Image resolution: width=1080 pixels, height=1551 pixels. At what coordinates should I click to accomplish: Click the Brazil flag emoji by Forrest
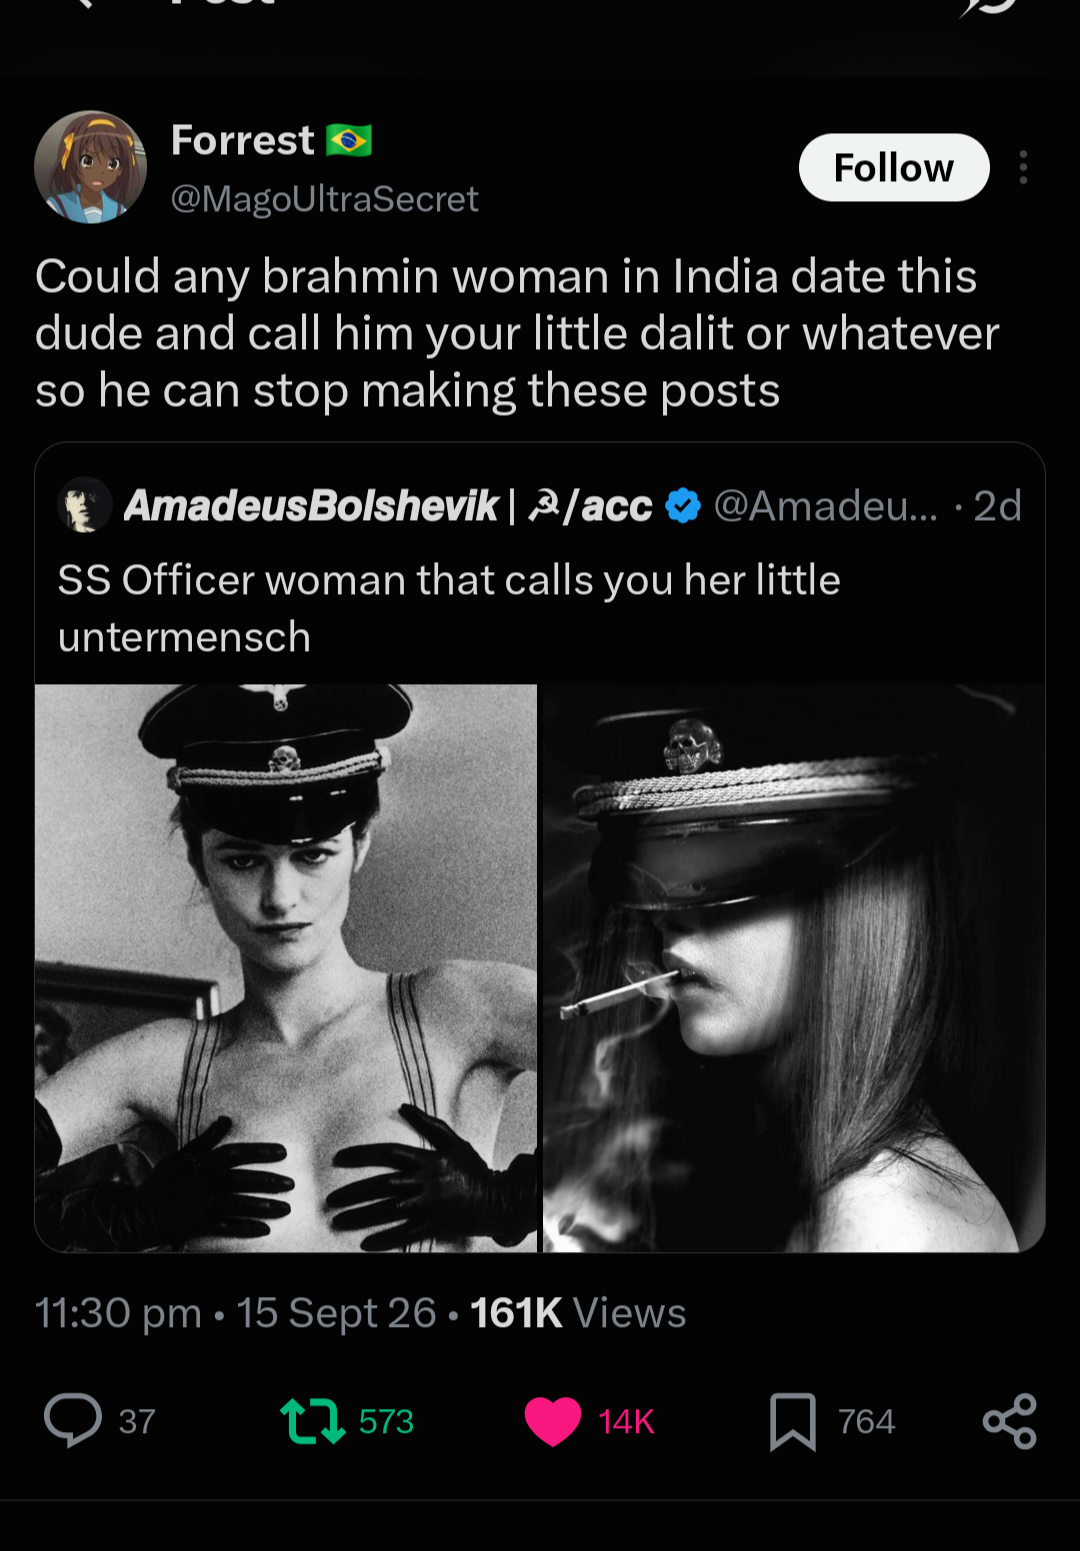(x=349, y=140)
